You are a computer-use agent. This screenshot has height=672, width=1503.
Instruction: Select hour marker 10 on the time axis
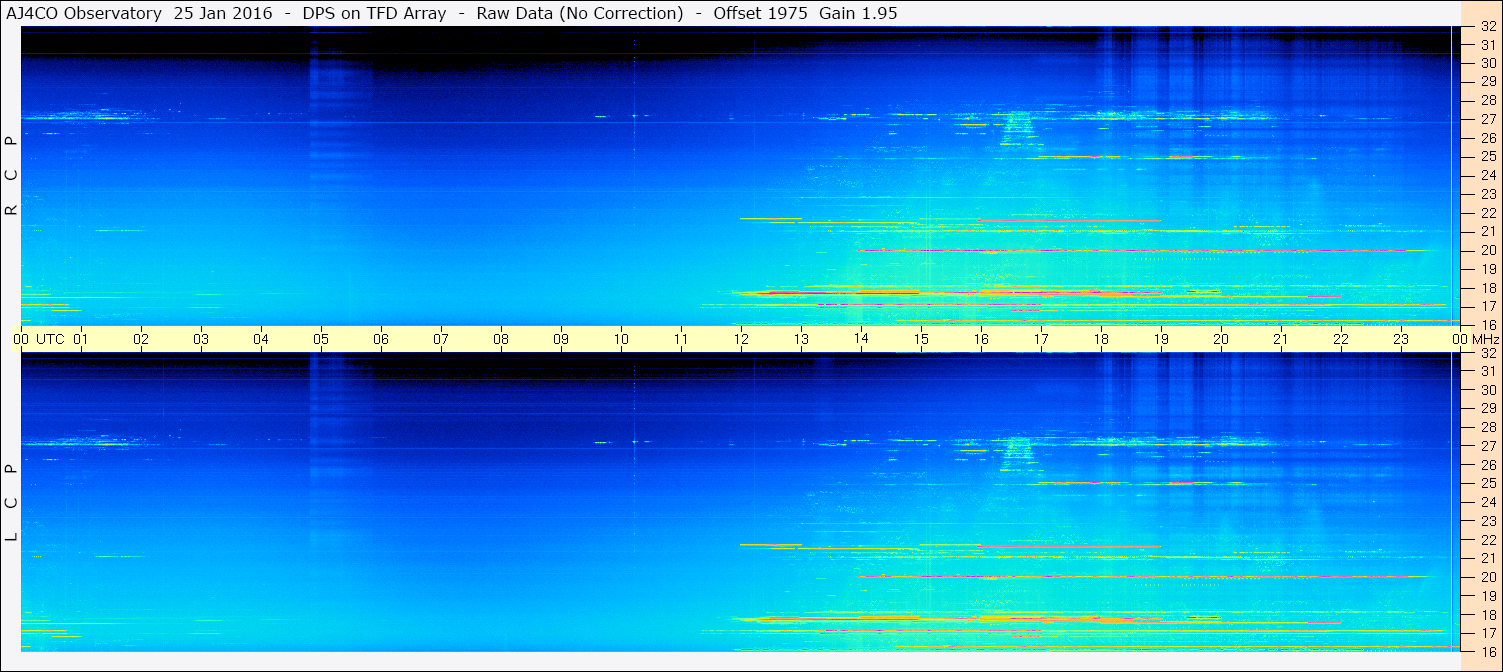[x=621, y=339]
